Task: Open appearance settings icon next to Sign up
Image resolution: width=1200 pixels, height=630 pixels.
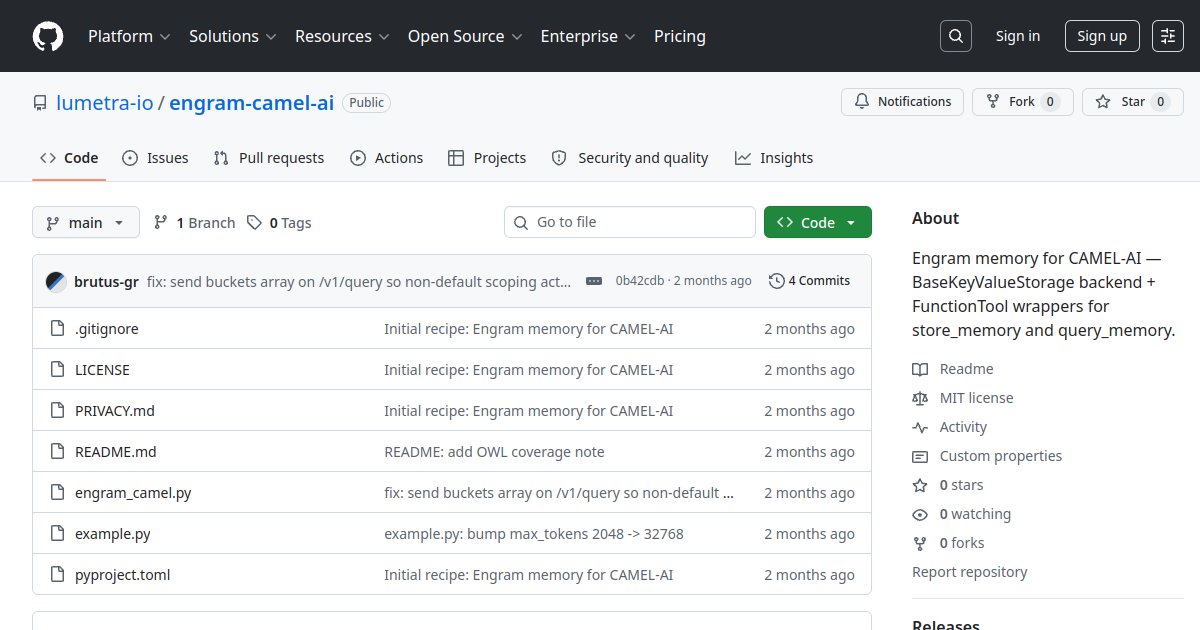Action: pyautogui.click(x=1168, y=36)
